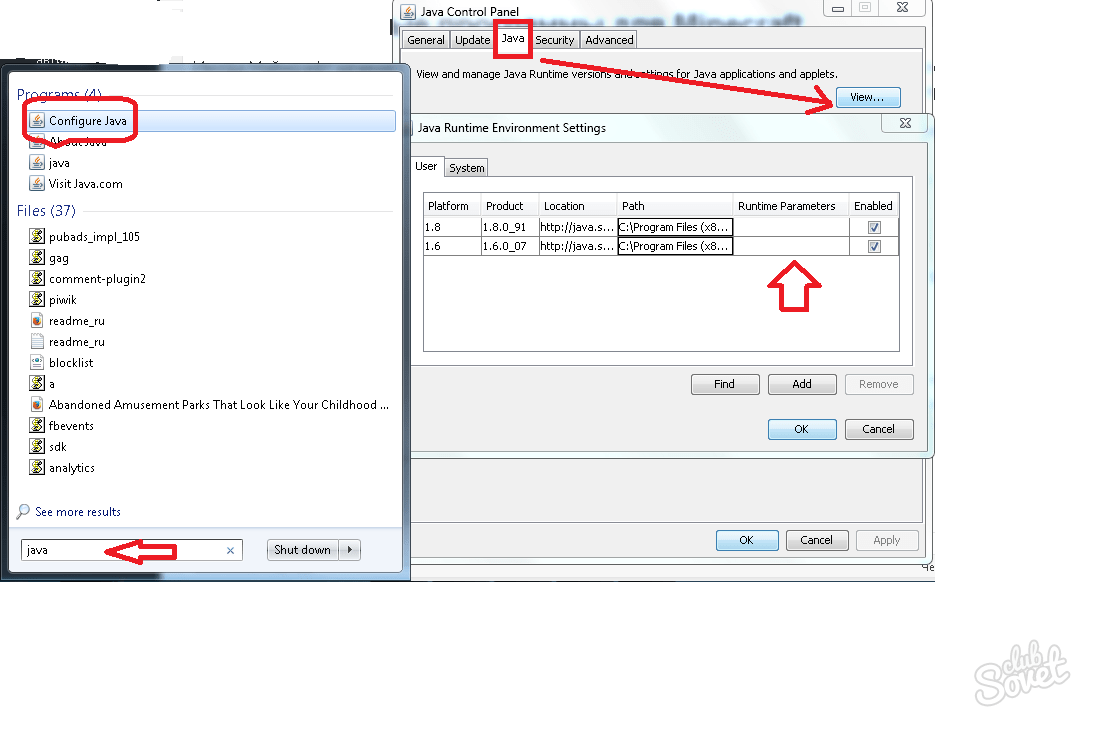Open the pubads_impl_105 script file
Viewport: 1105px width, 742px height.
94,237
